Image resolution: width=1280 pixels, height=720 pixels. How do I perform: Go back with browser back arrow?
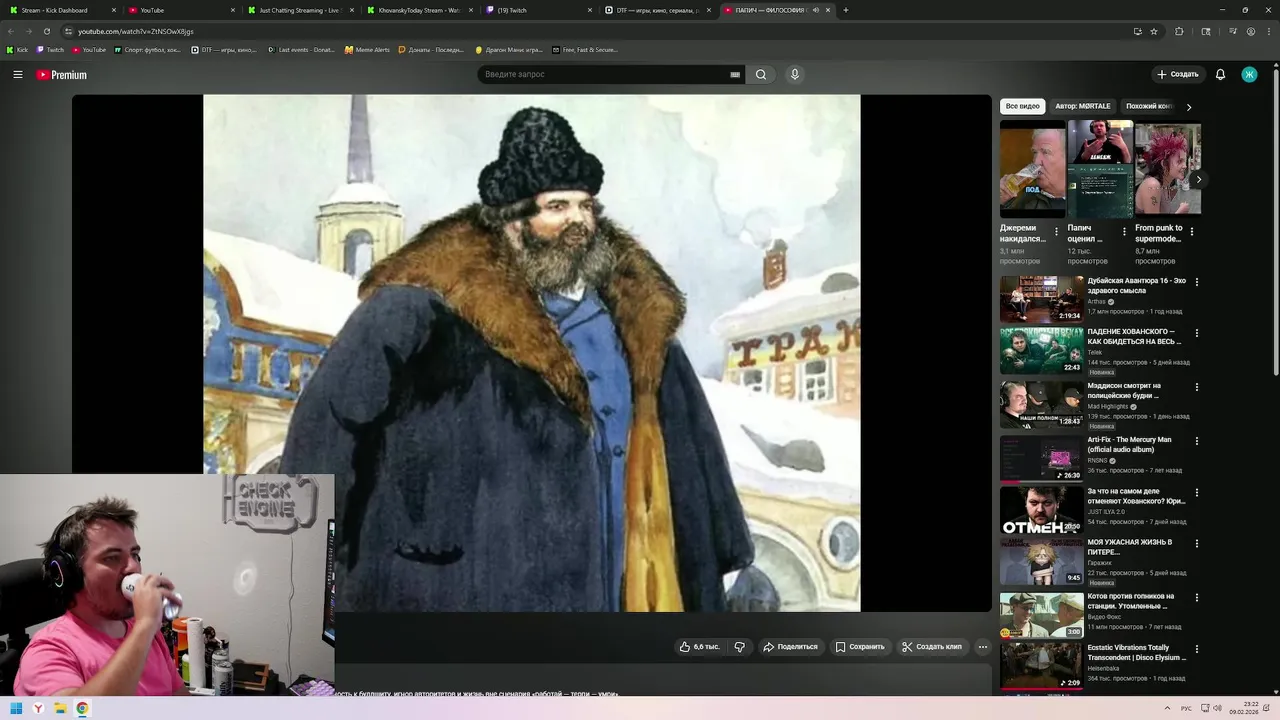[10, 31]
